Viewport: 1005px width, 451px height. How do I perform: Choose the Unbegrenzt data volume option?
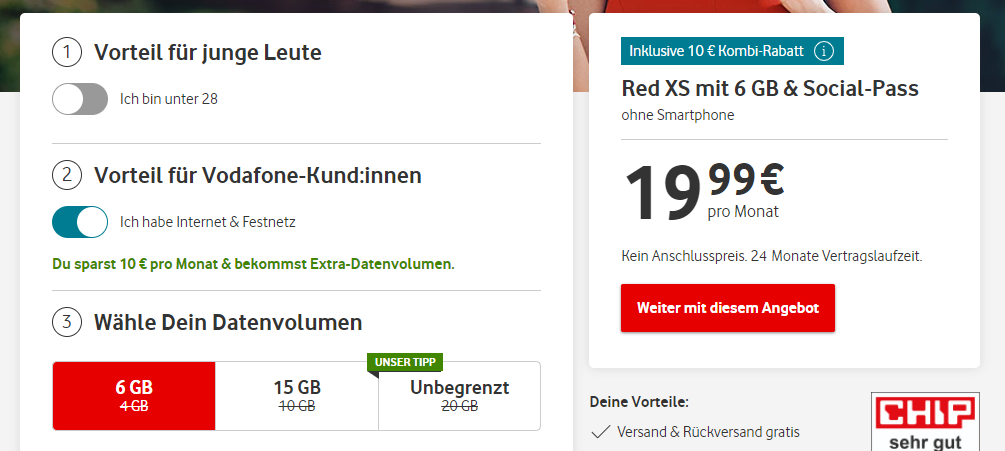point(460,396)
